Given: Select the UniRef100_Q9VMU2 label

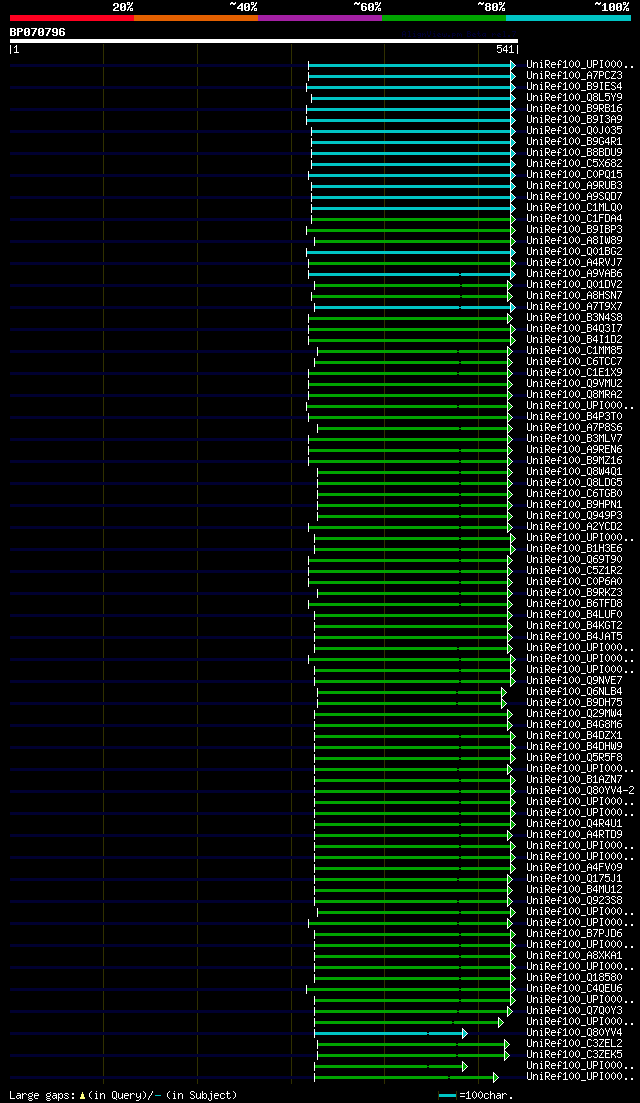Looking at the screenshot, I should coord(574,383).
